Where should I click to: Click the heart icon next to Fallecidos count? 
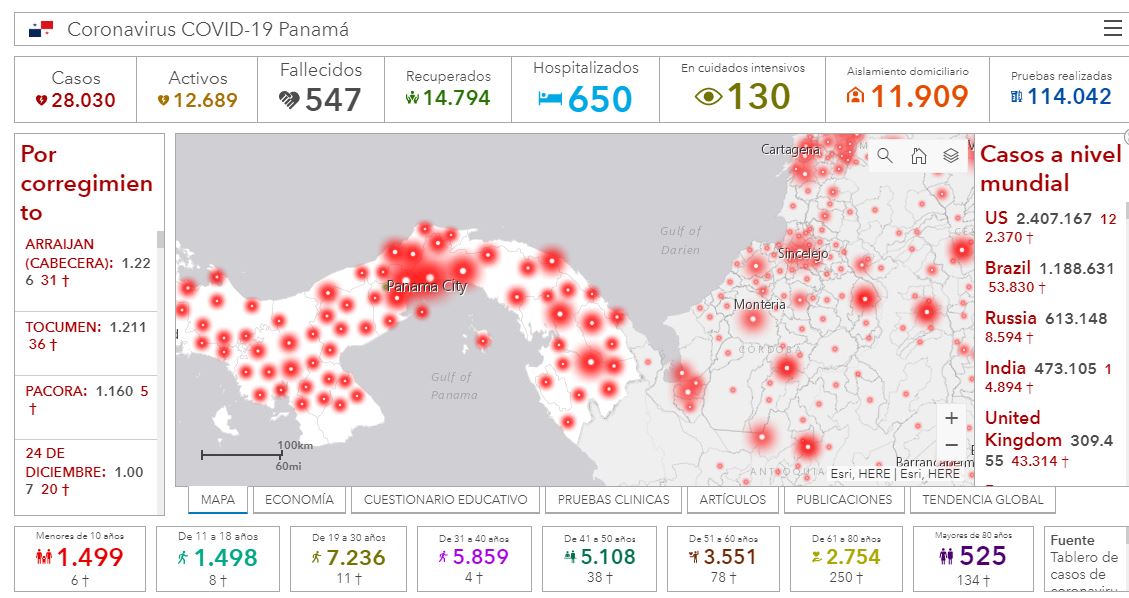click(289, 100)
